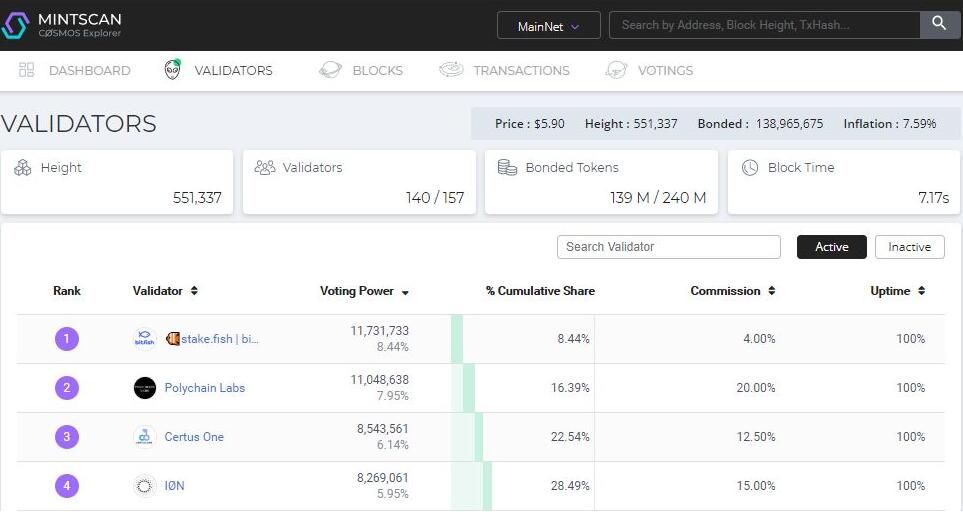Click the % Cumulative Share header
The image size is (963, 532).
click(540, 291)
